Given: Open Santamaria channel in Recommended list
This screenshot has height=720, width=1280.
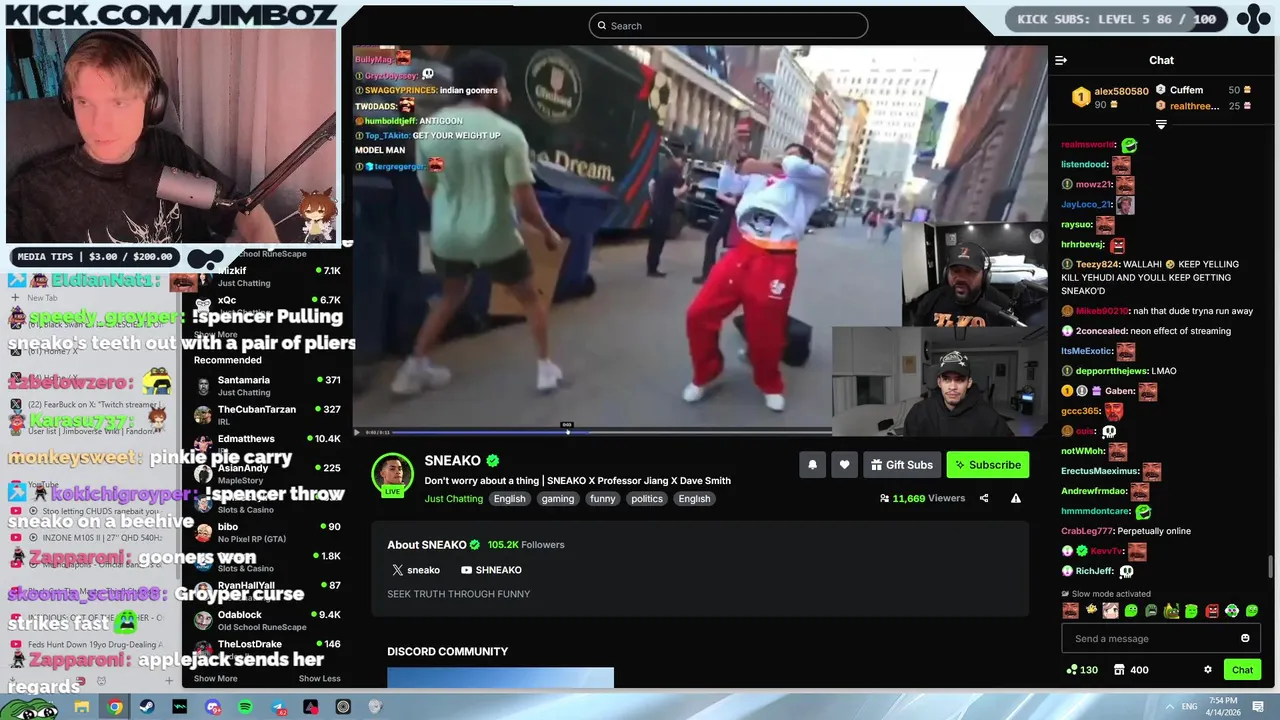Looking at the screenshot, I should pos(268,386).
